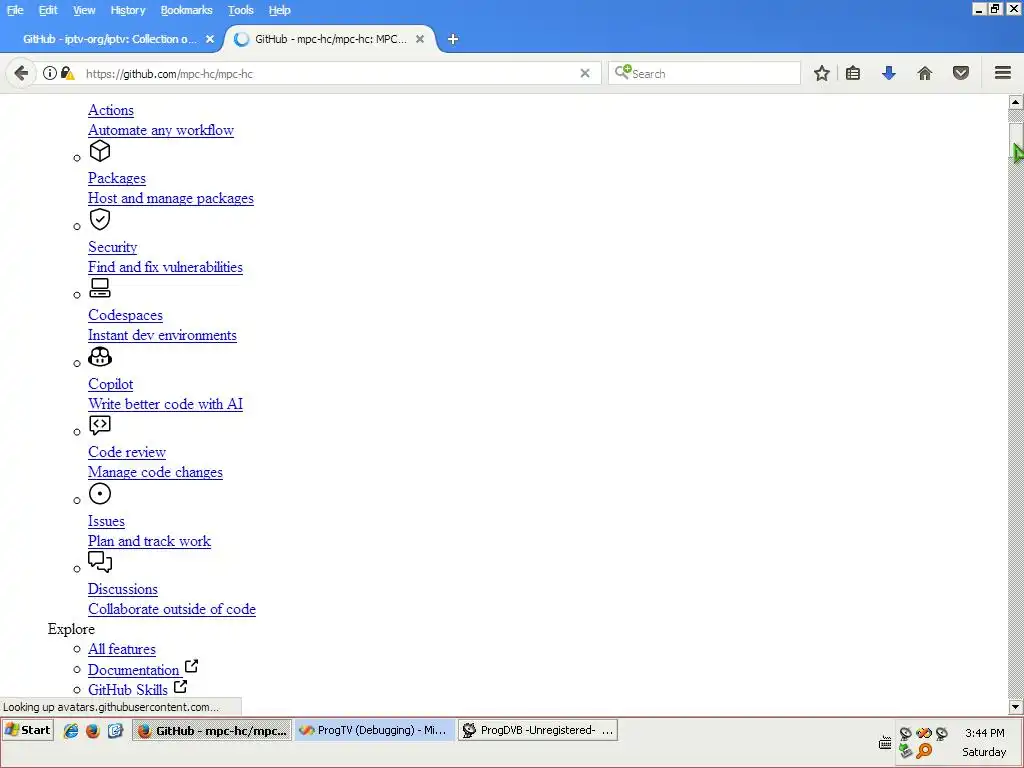The width and height of the screenshot is (1024, 768).
Task: Click the Security shield icon
Action: coord(100,219)
